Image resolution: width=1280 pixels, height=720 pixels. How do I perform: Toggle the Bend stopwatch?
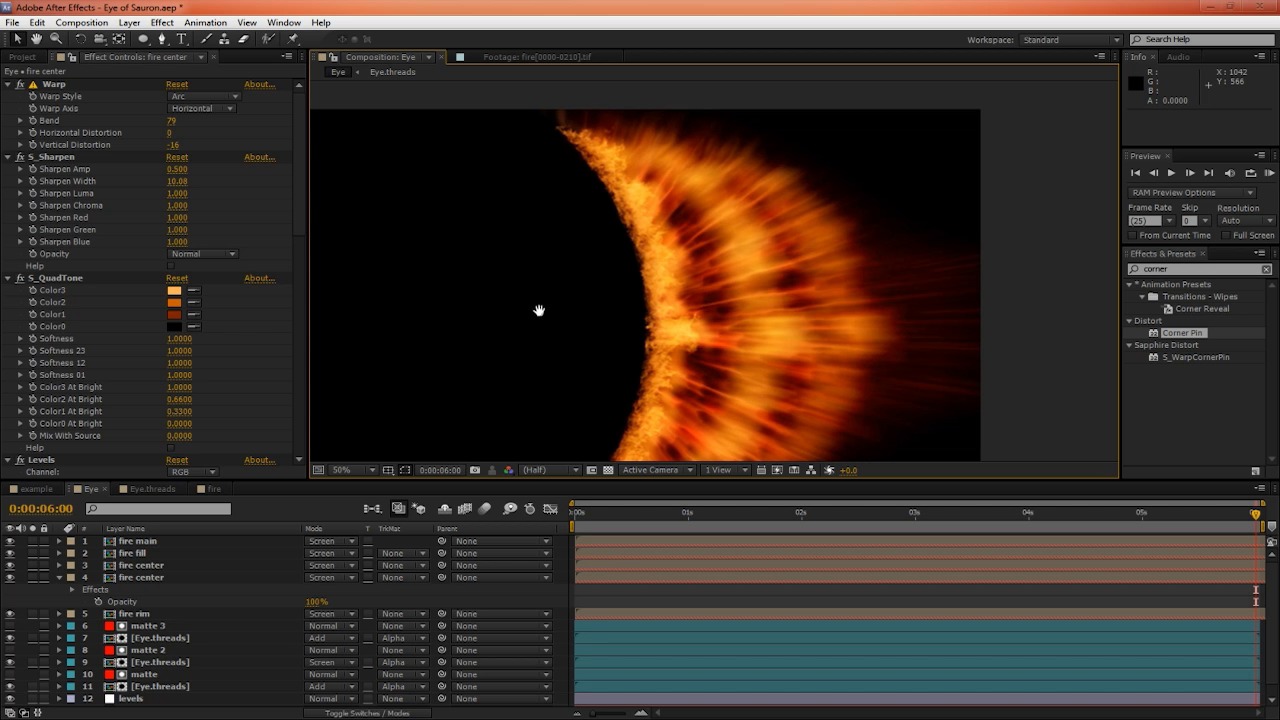pyautogui.click(x=32, y=120)
